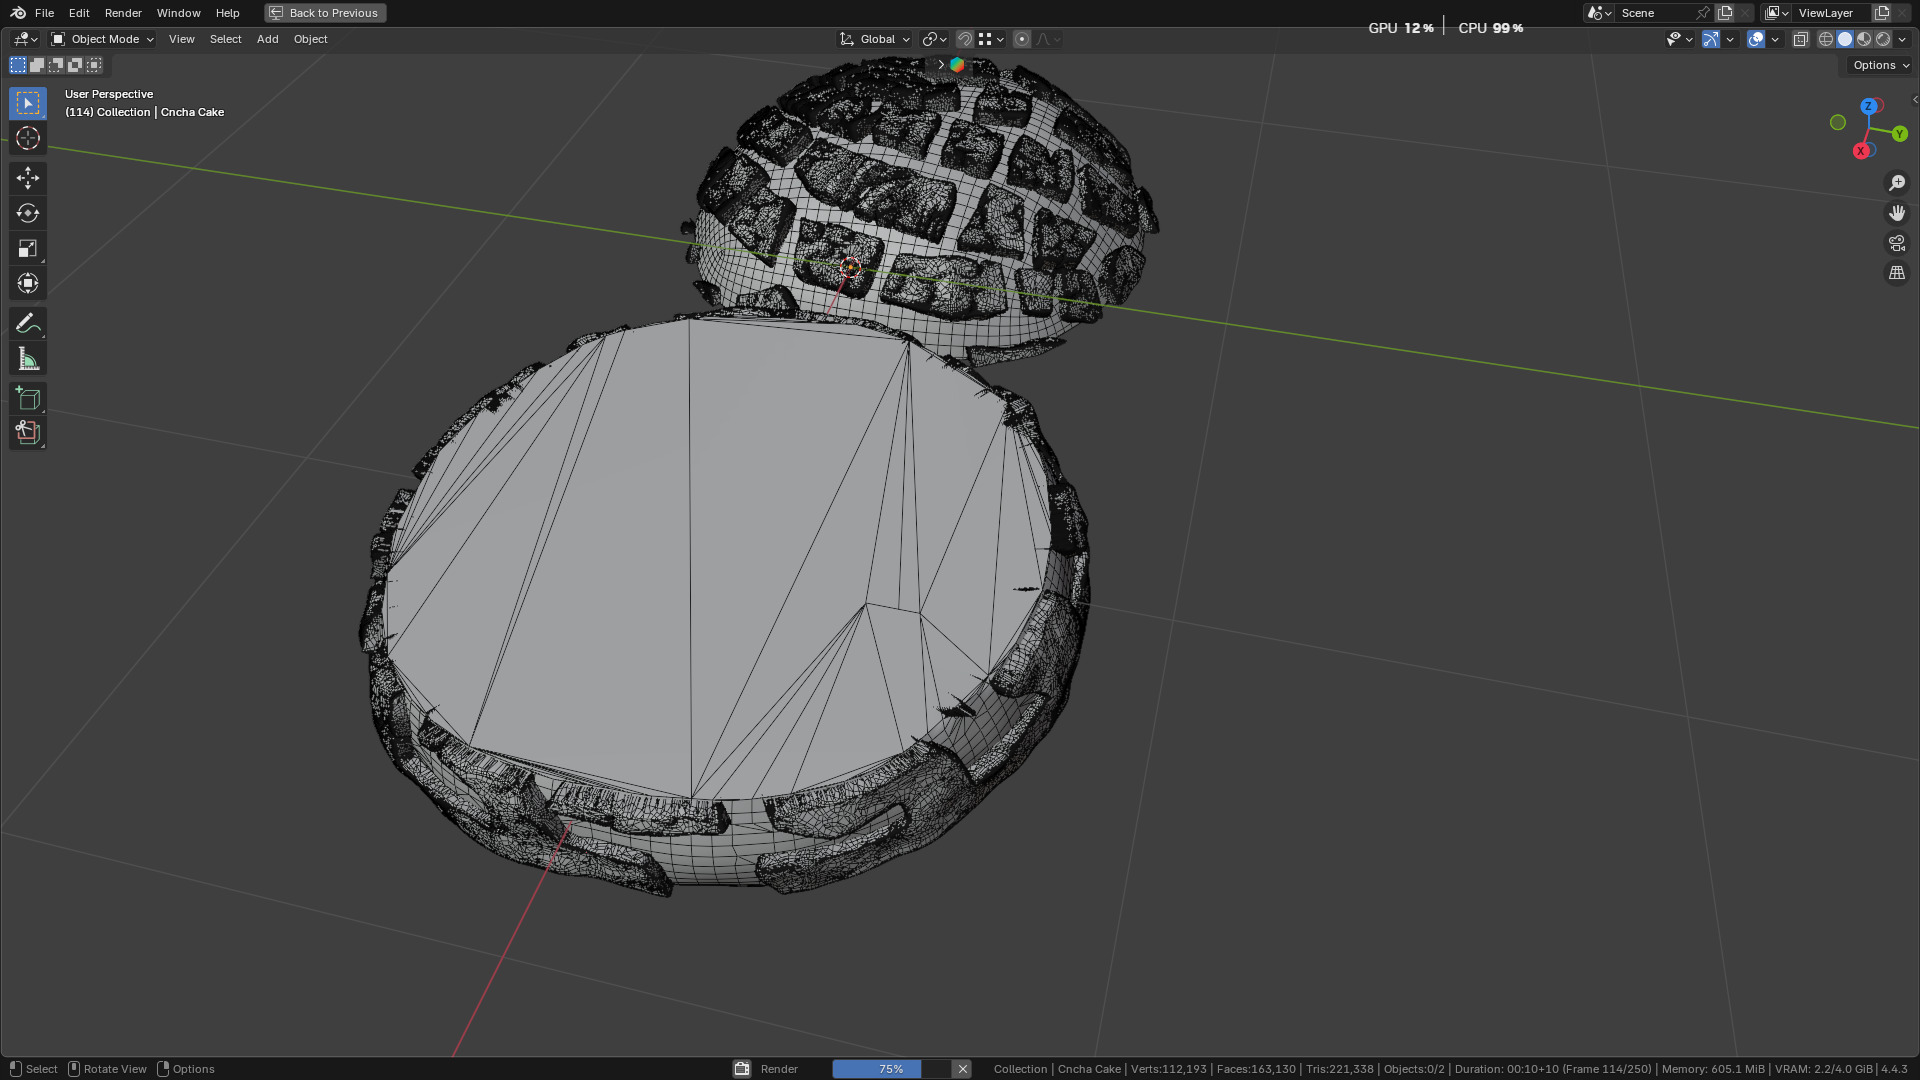This screenshot has width=1920, height=1080.
Task: Open the Object Mode dropdown
Action: [103, 39]
